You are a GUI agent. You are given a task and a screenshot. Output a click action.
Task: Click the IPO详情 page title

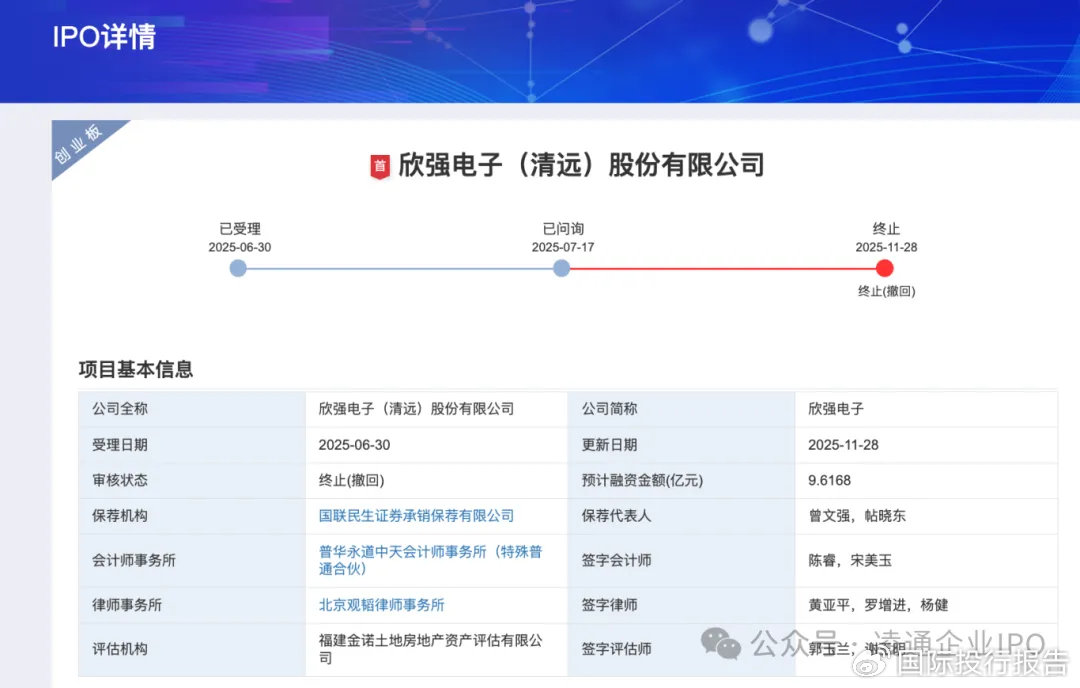click(105, 37)
